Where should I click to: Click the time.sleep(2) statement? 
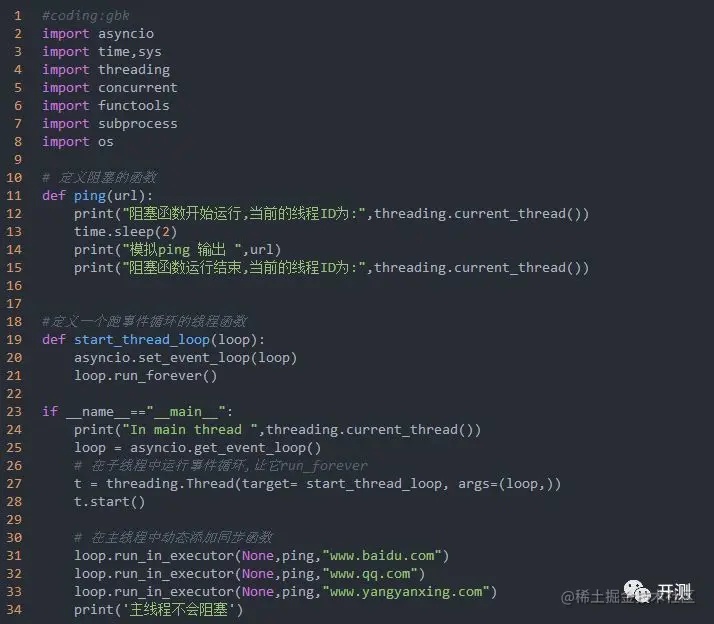tap(125, 232)
